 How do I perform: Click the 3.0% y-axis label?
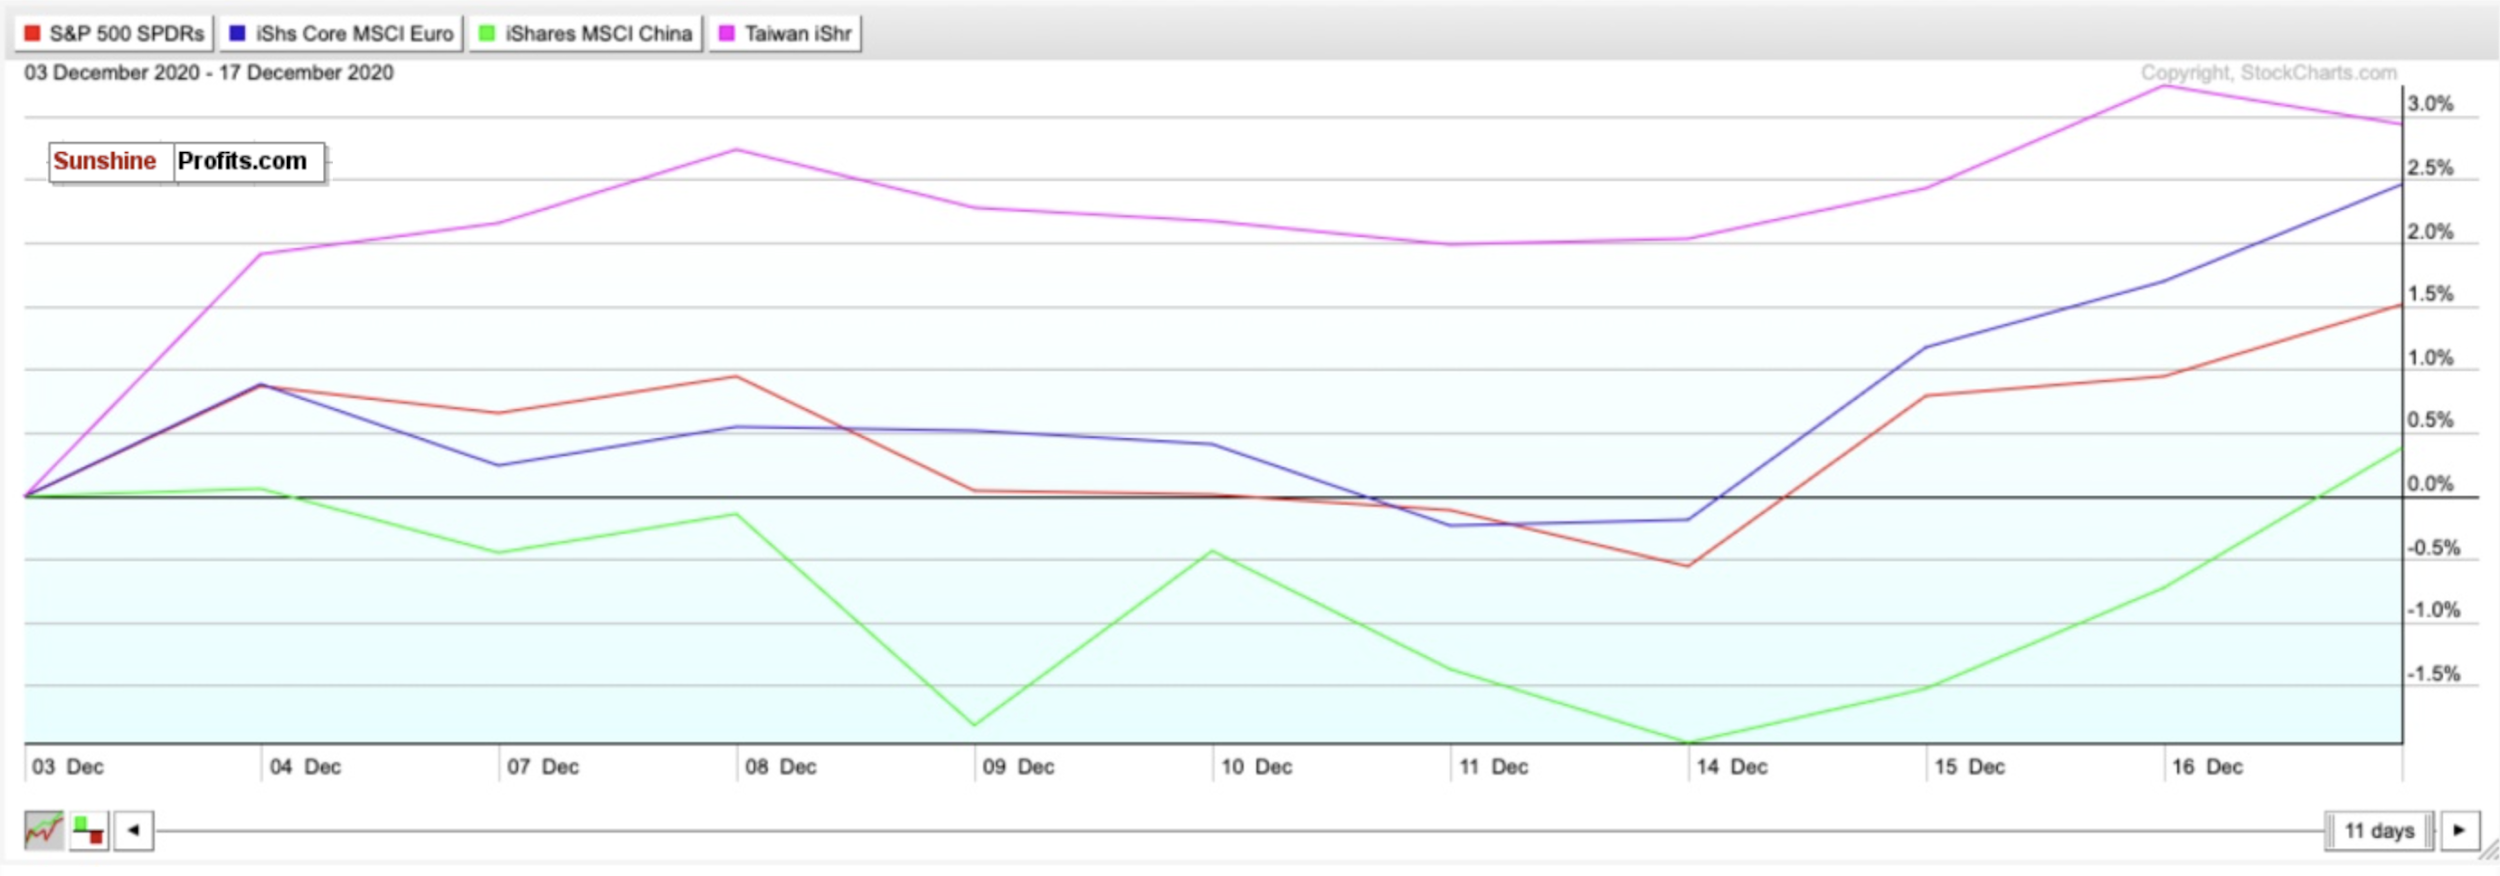pos(2430,104)
